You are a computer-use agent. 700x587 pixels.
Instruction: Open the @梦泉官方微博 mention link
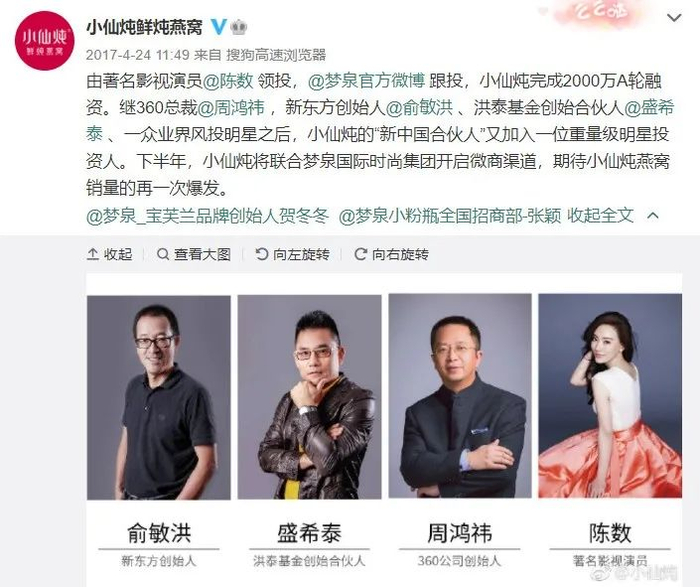tap(366, 81)
